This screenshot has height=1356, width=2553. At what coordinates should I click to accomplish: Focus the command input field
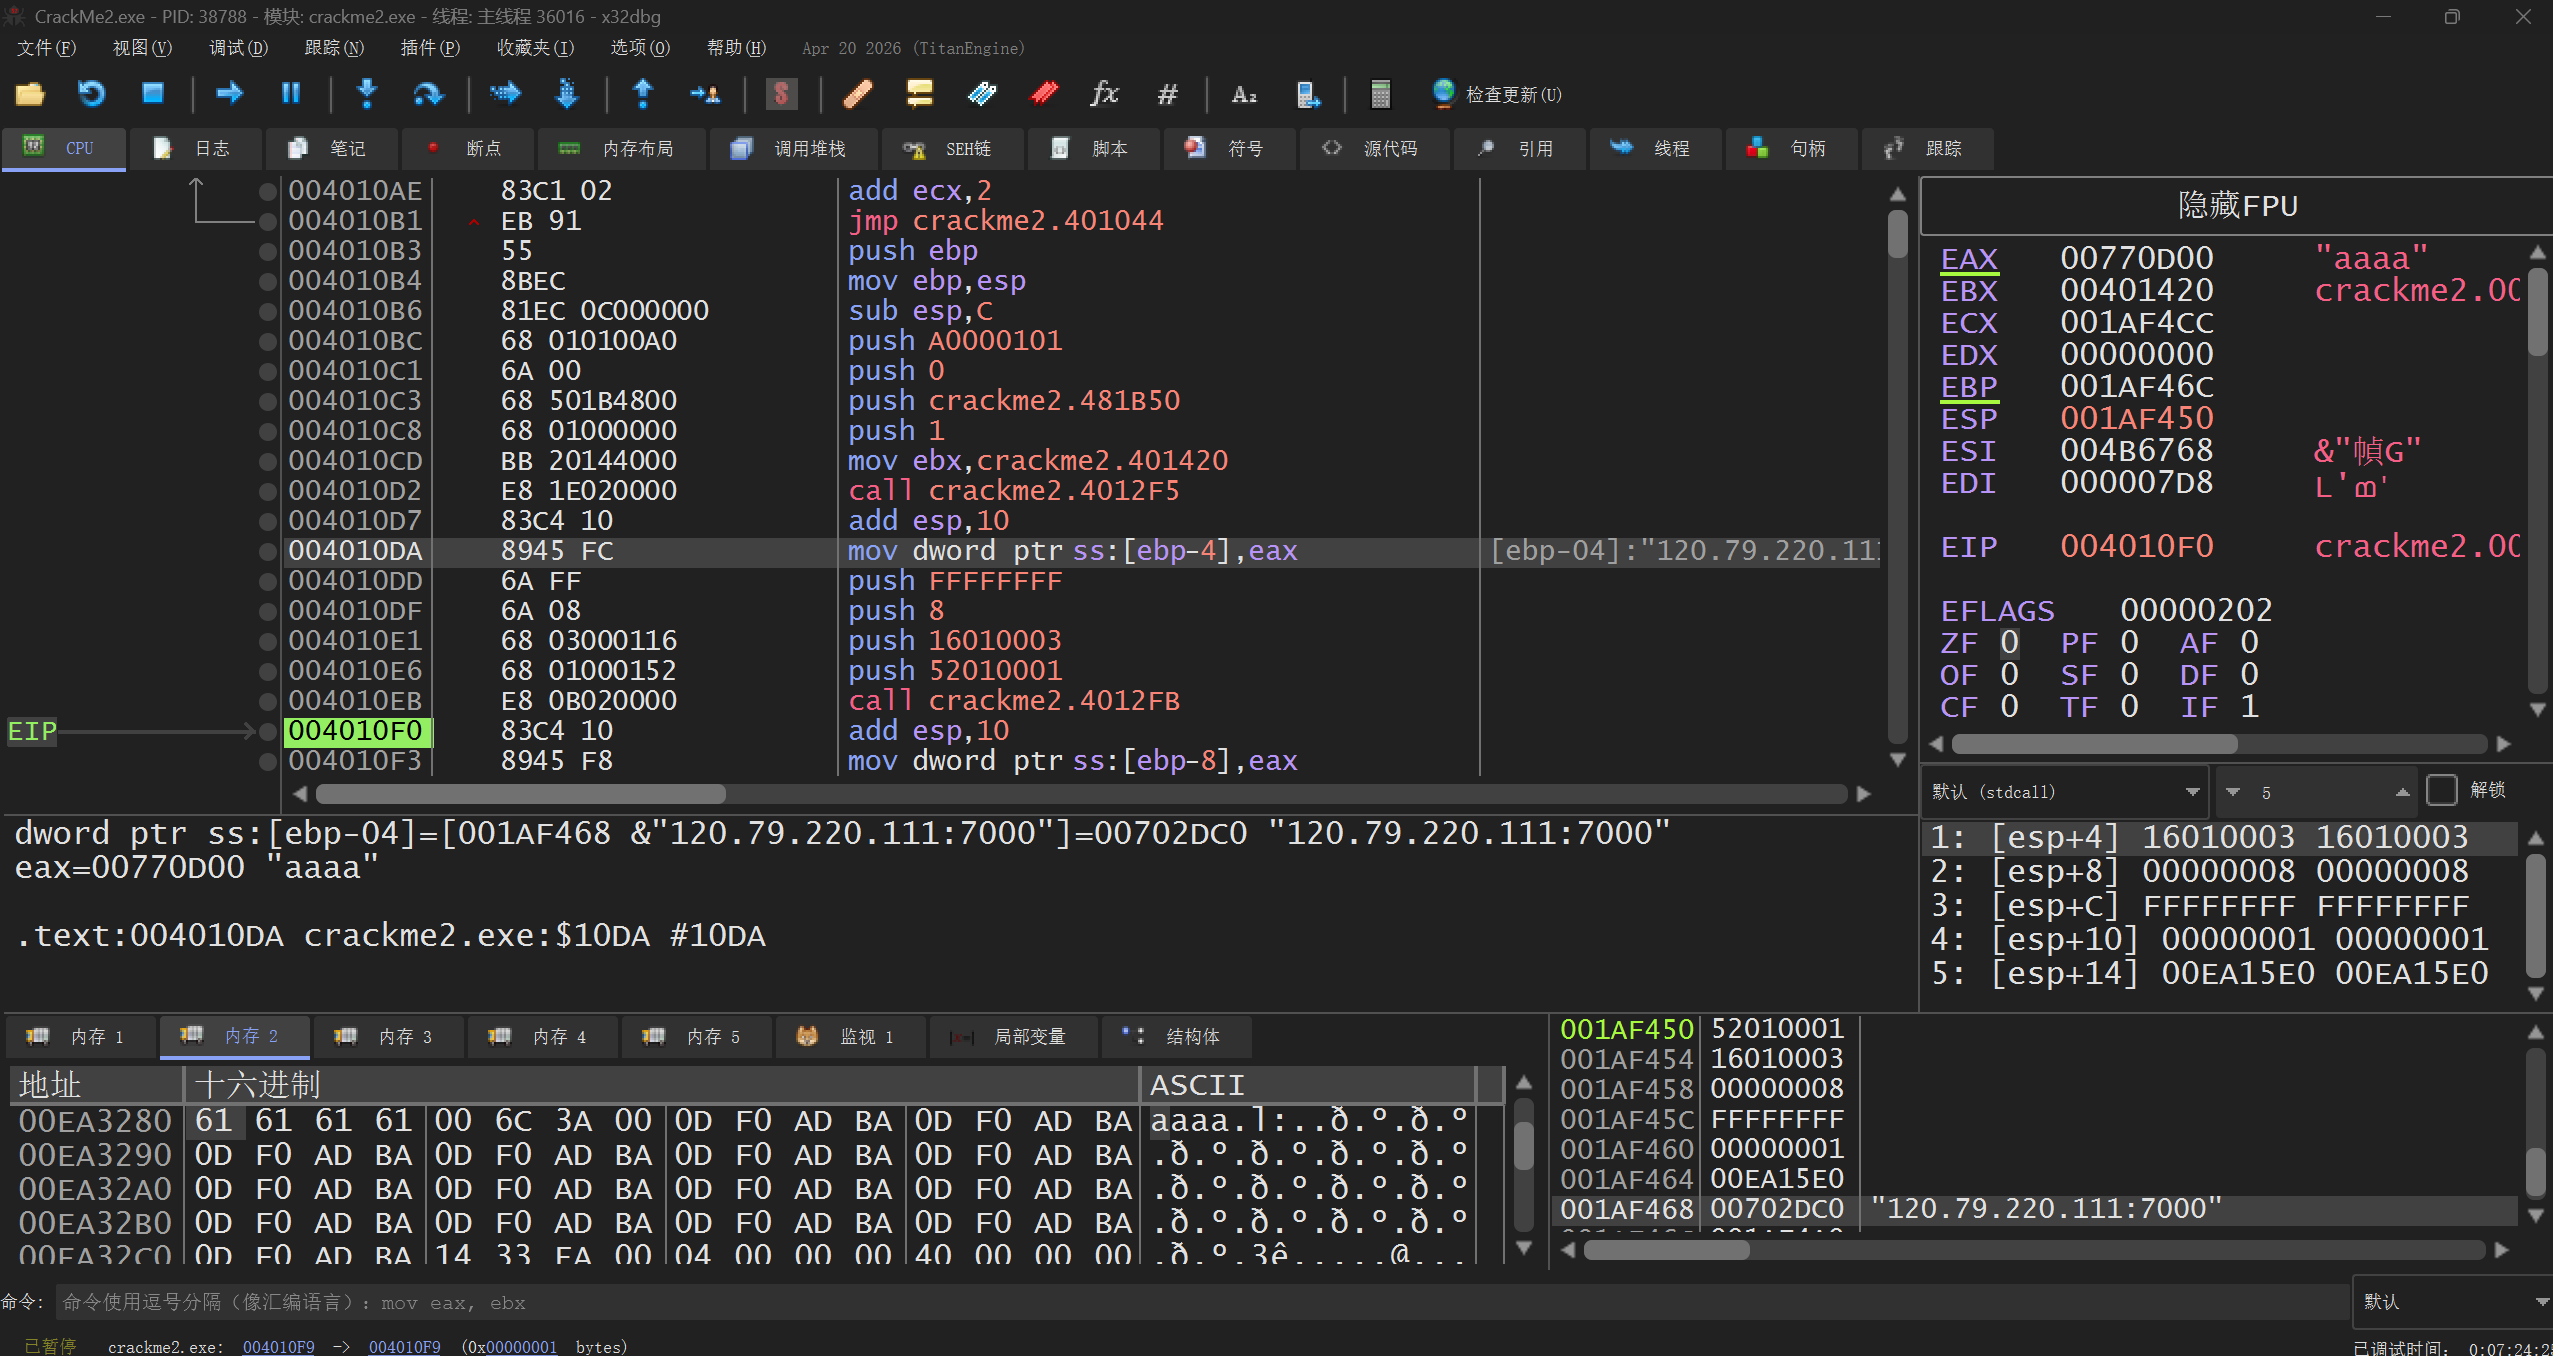click(x=1202, y=1302)
